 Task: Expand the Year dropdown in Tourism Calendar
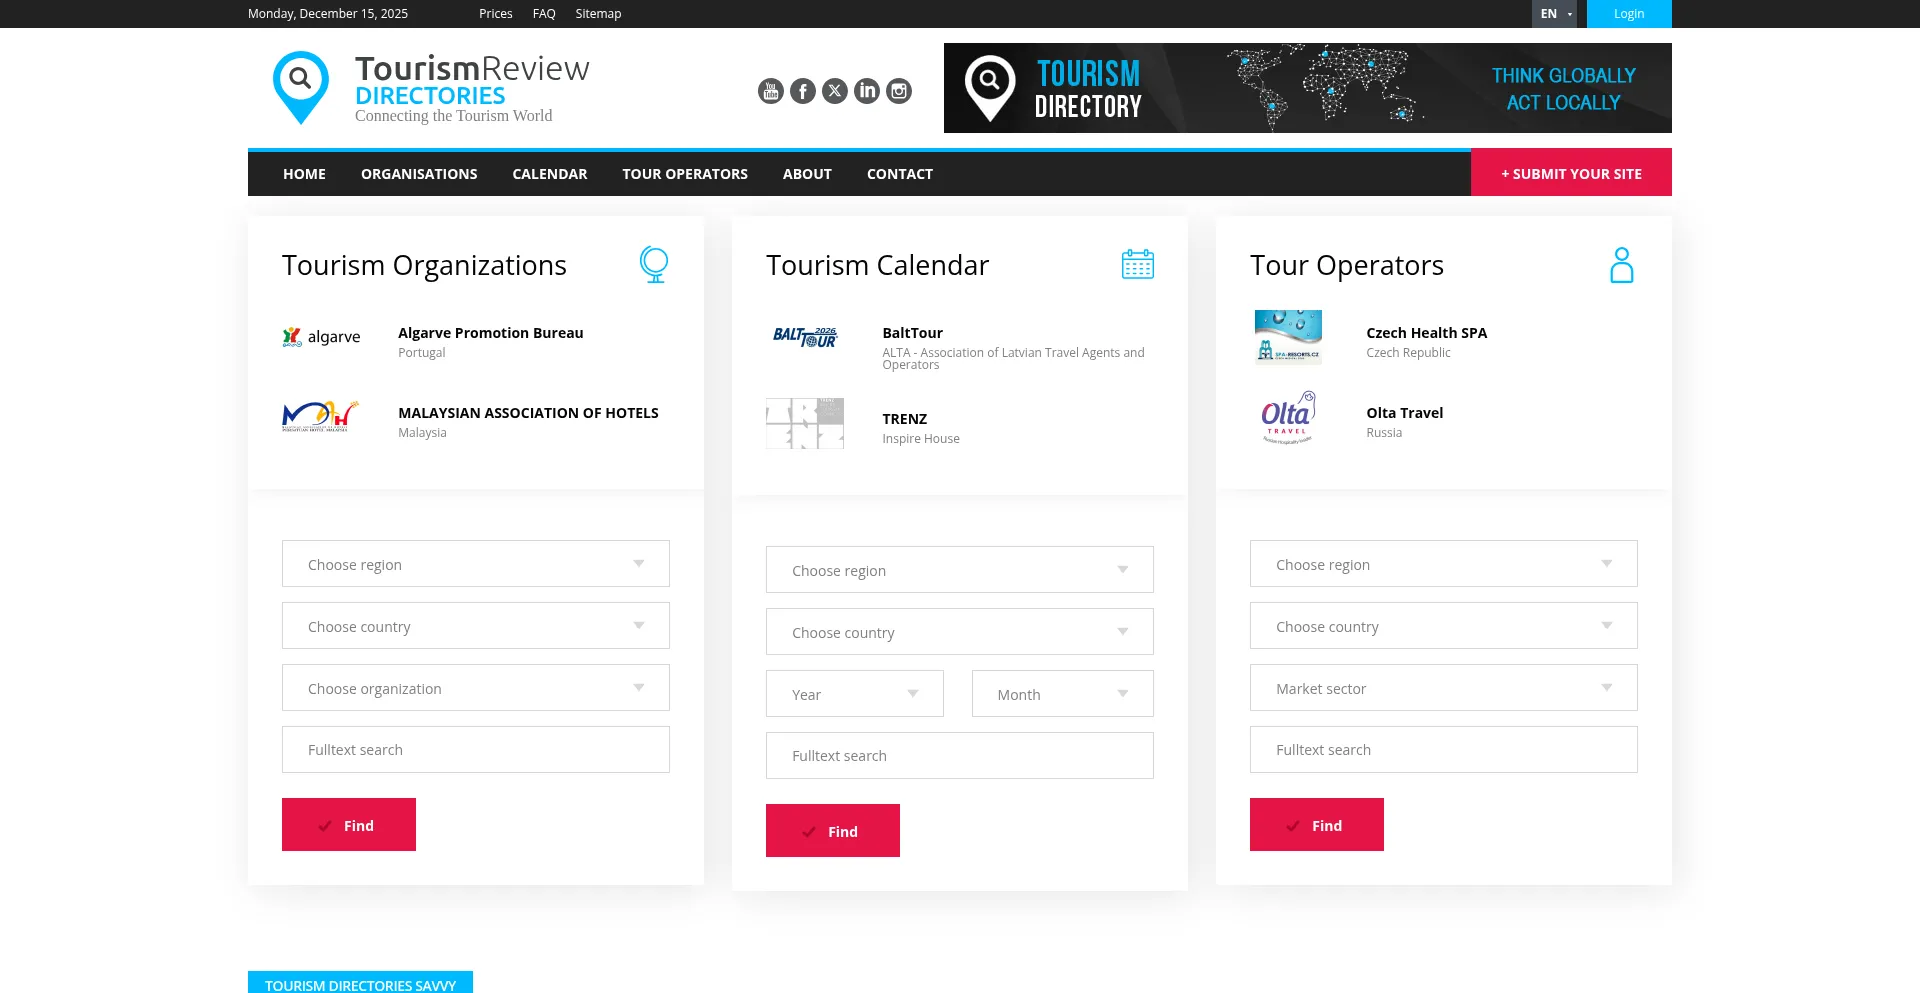coord(854,694)
